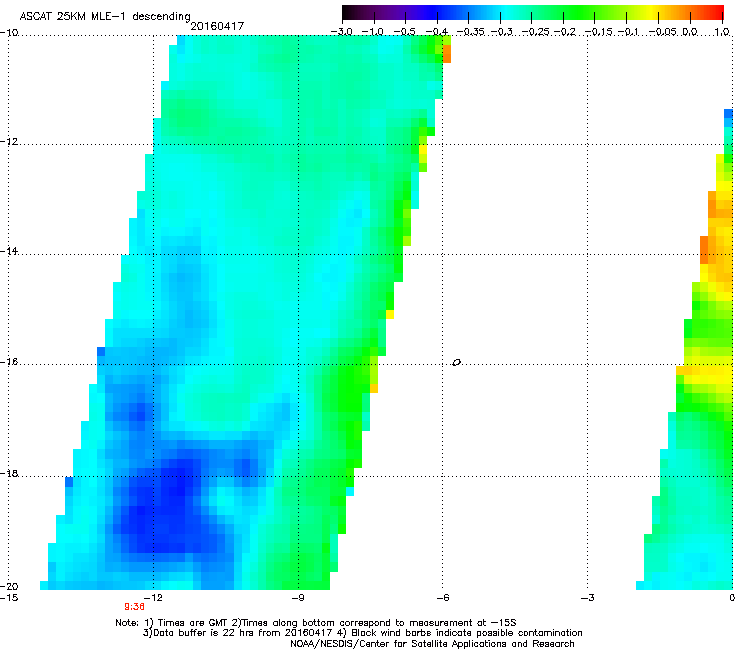Viewport: 740px width, 650px height.
Task: Click the longitude axis label '-15'
Action: (9, 598)
